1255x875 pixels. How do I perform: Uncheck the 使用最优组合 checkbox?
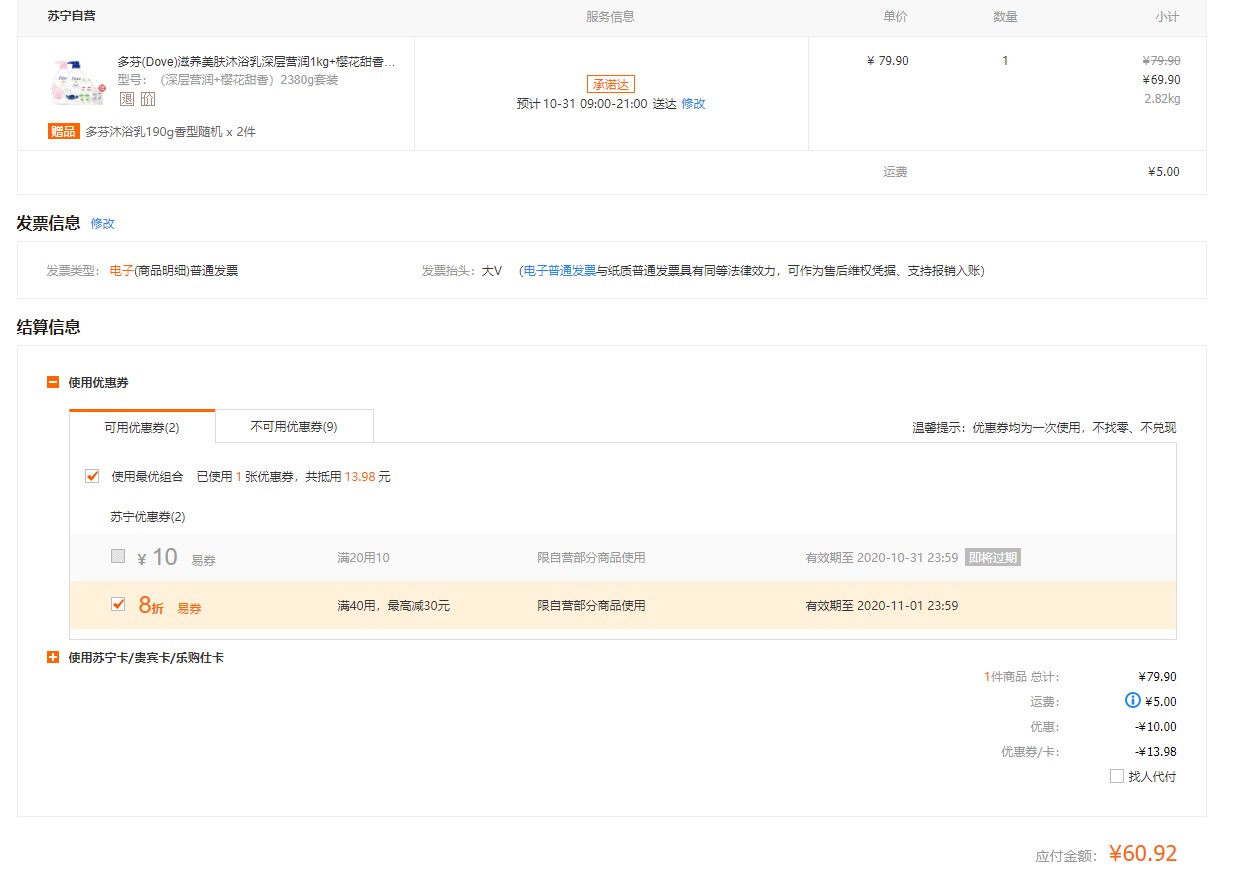(x=92, y=477)
